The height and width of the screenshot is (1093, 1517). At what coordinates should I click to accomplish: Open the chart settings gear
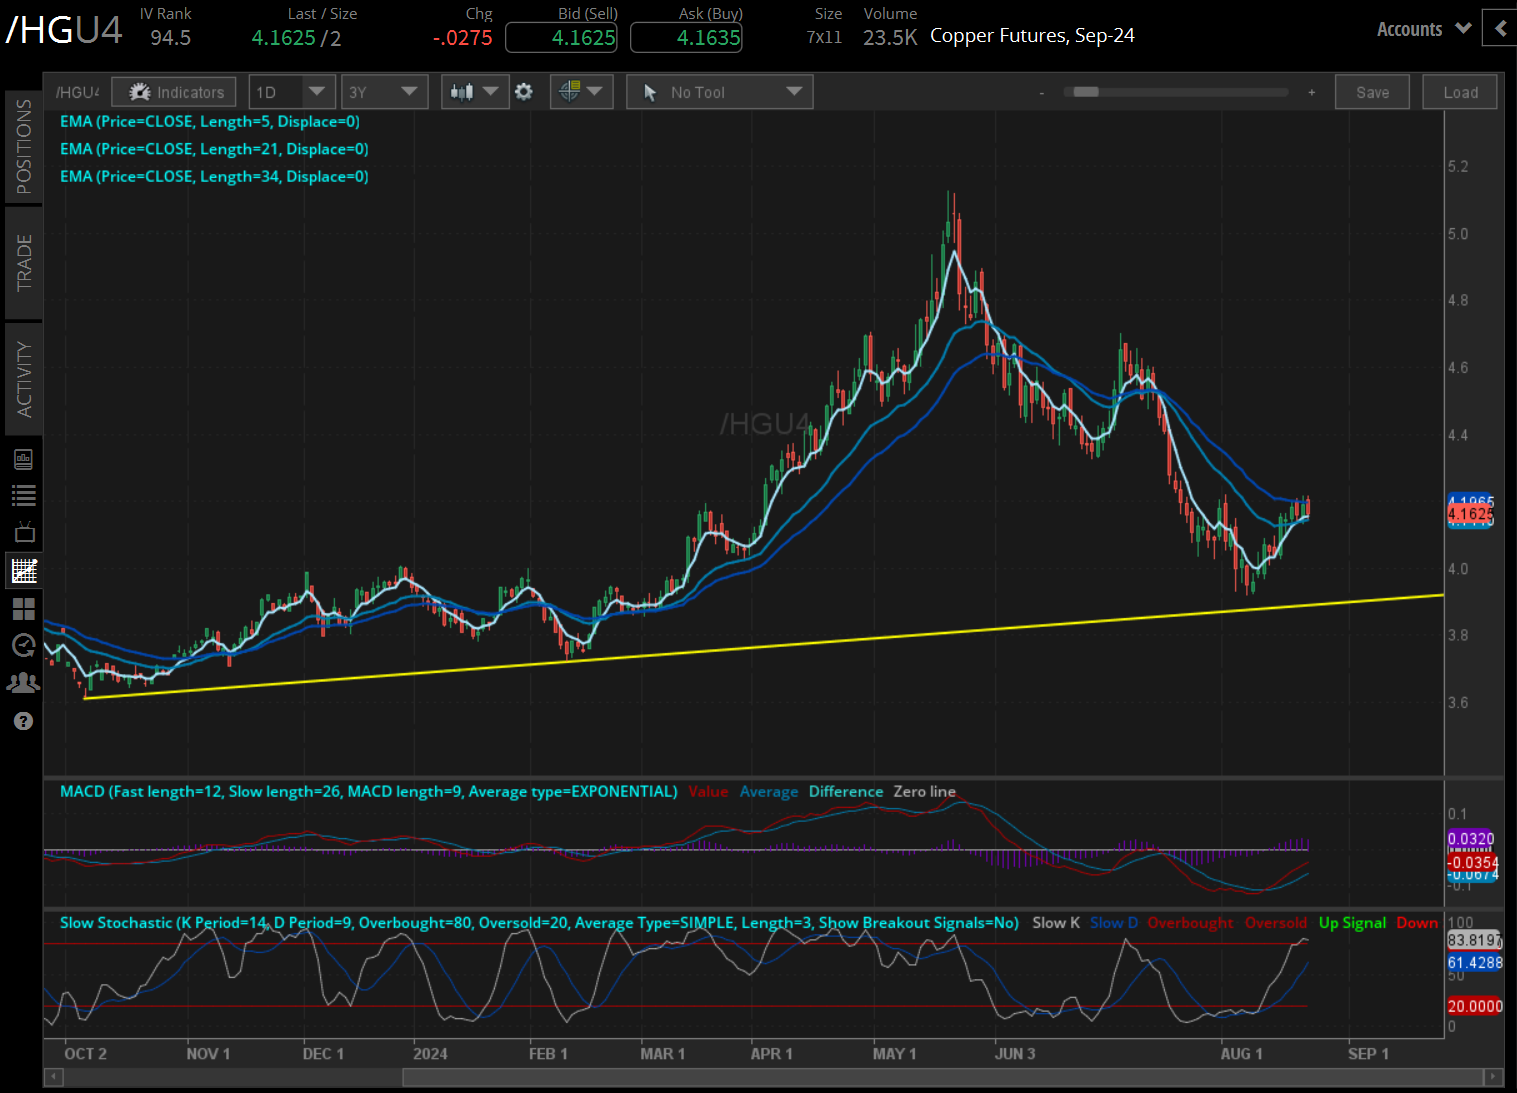[x=524, y=92]
